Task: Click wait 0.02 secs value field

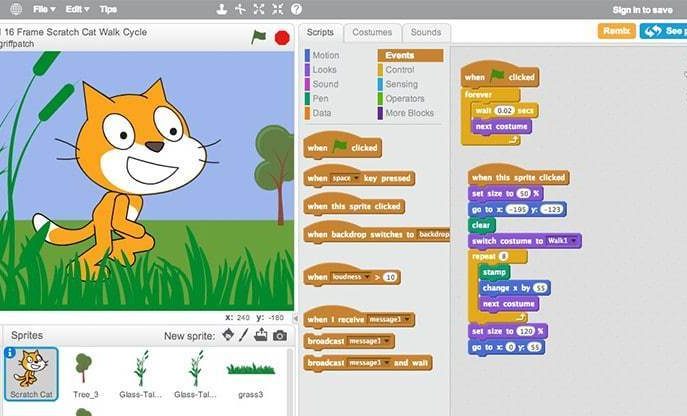Action: (x=504, y=111)
